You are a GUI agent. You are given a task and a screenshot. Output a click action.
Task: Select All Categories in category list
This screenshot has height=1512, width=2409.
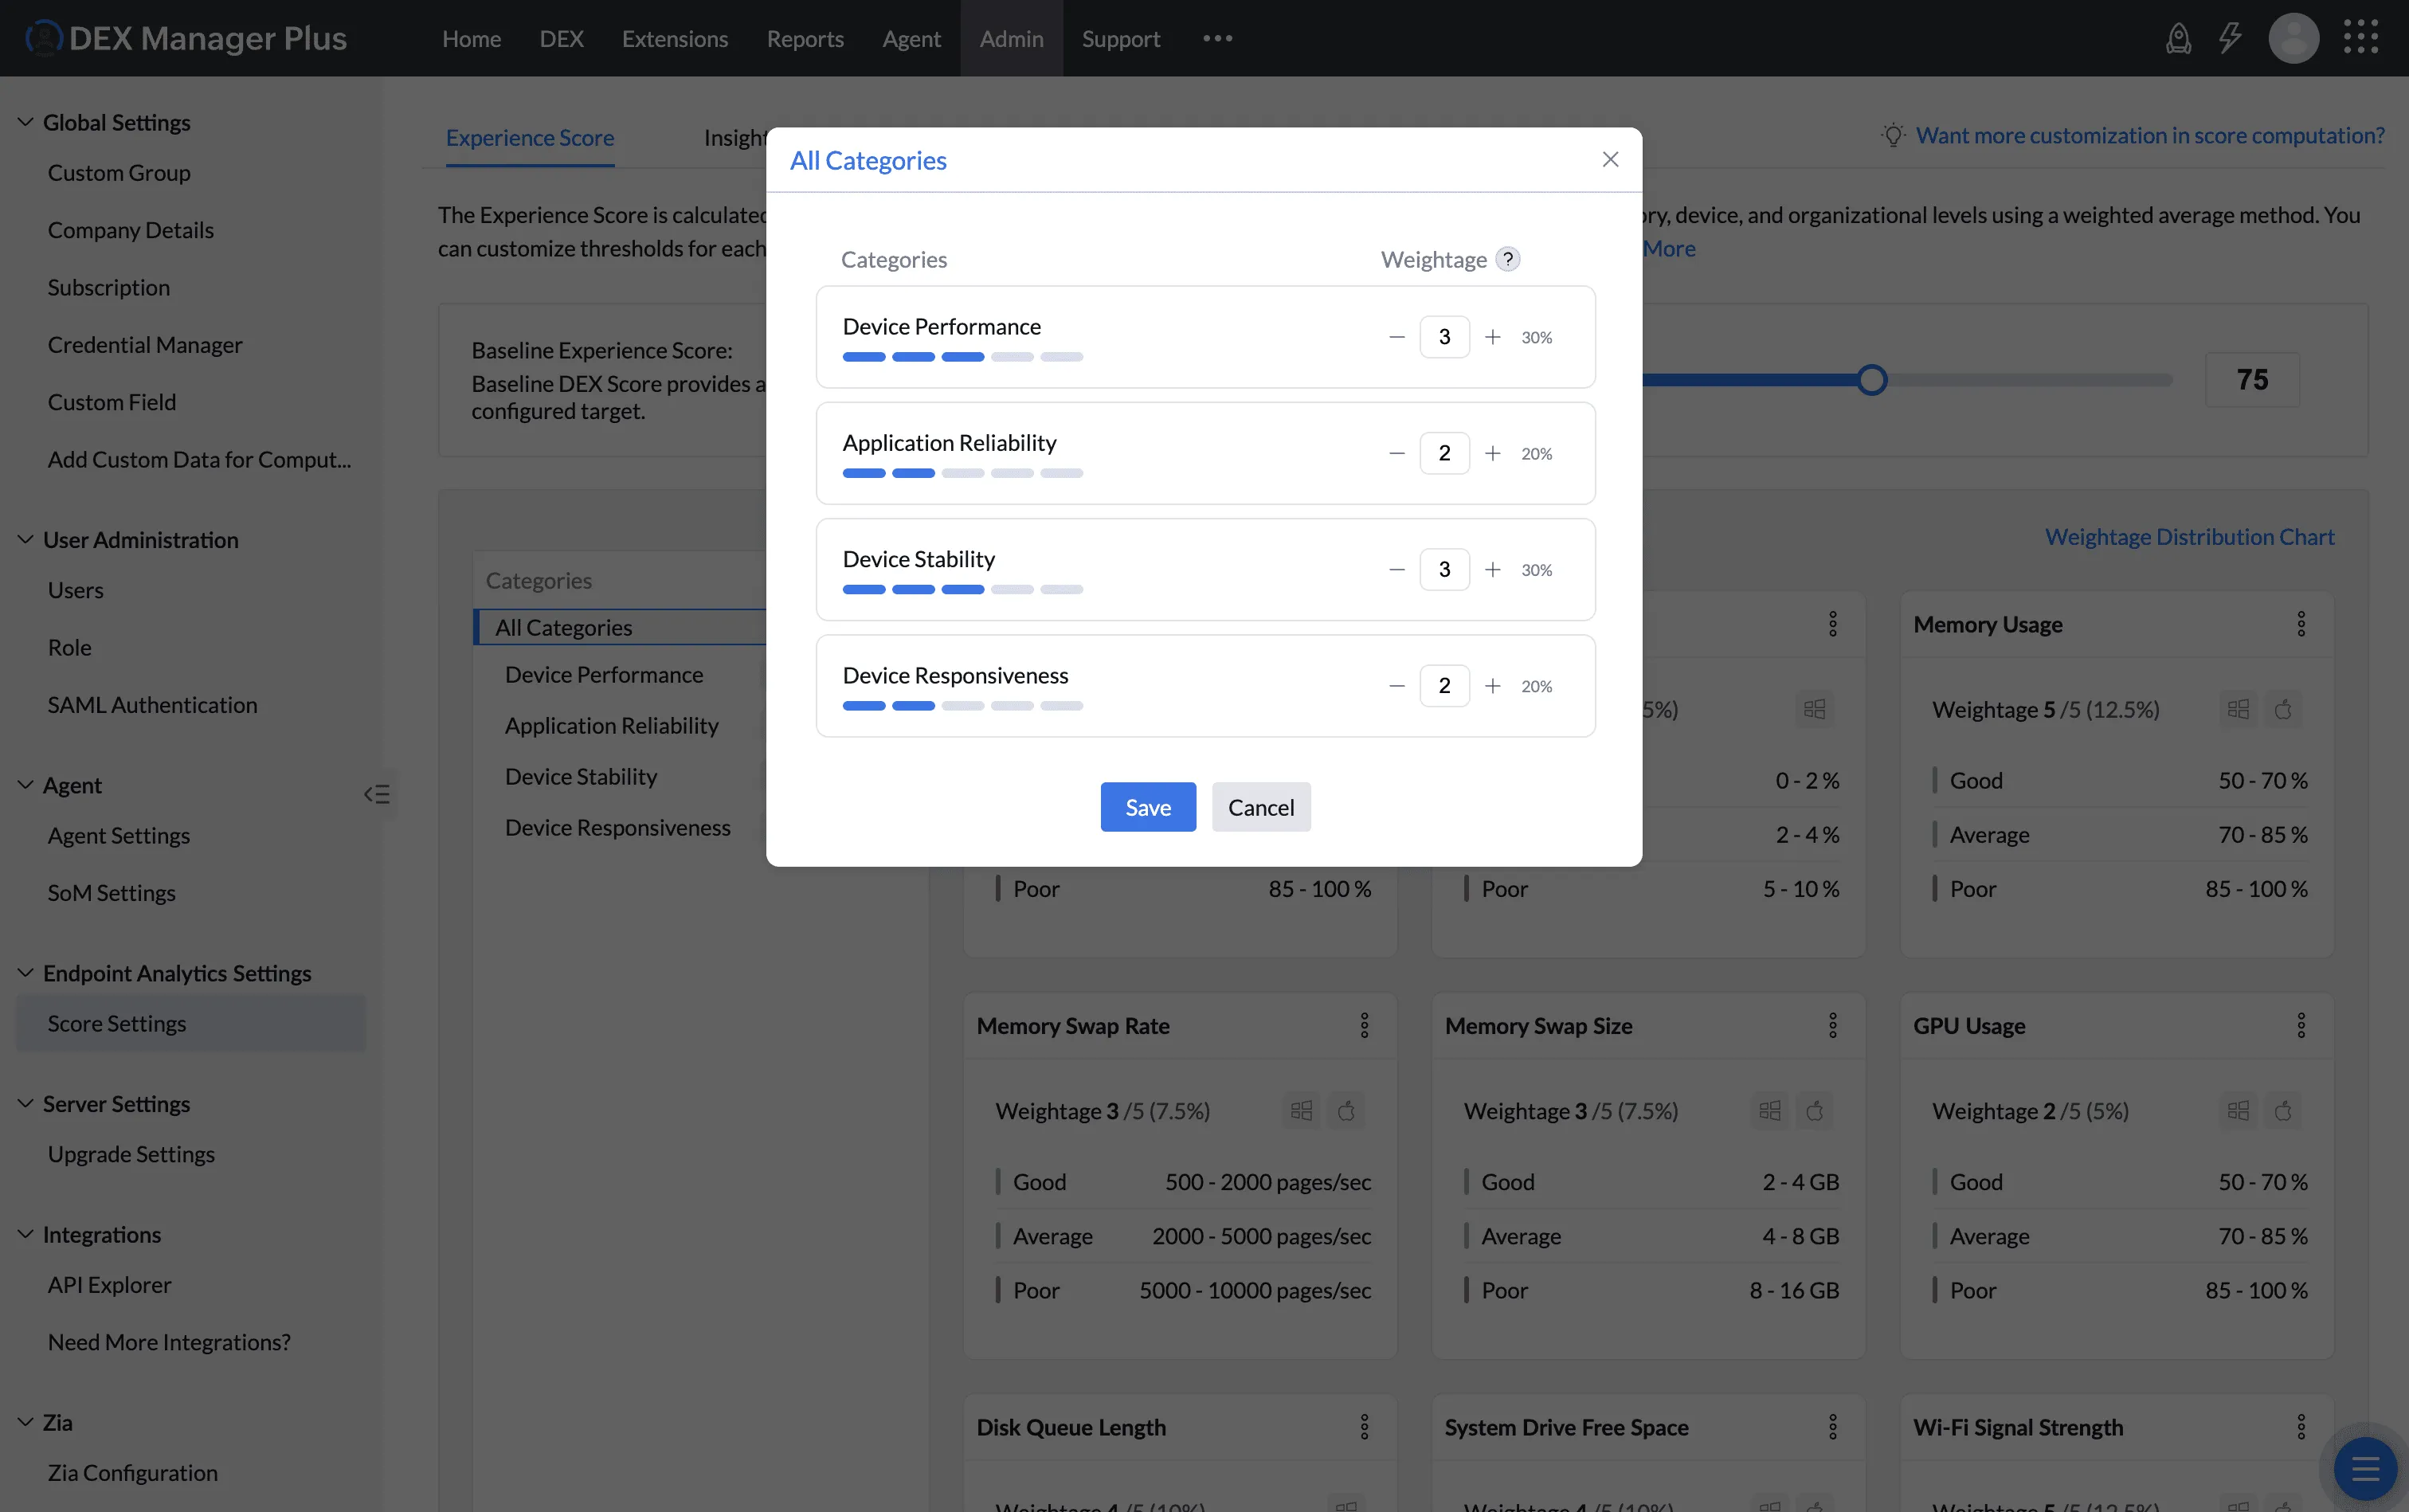point(620,627)
